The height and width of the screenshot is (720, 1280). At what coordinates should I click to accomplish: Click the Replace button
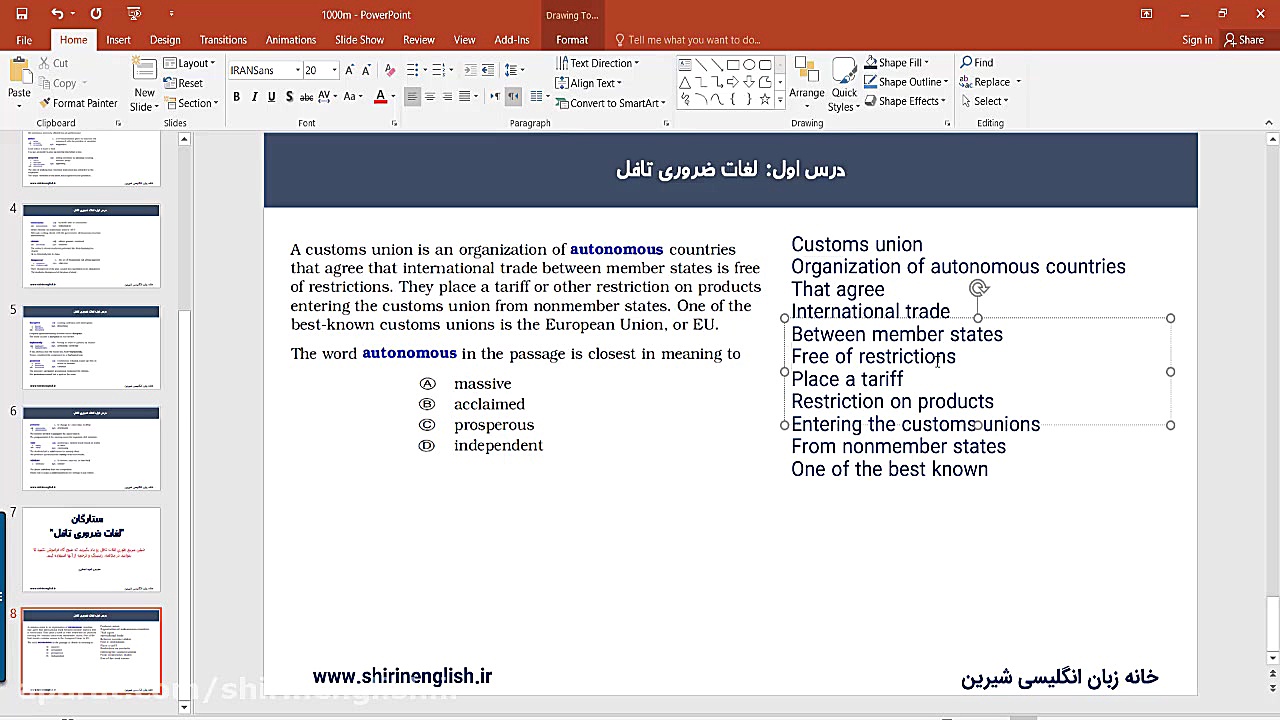[990, 82]
